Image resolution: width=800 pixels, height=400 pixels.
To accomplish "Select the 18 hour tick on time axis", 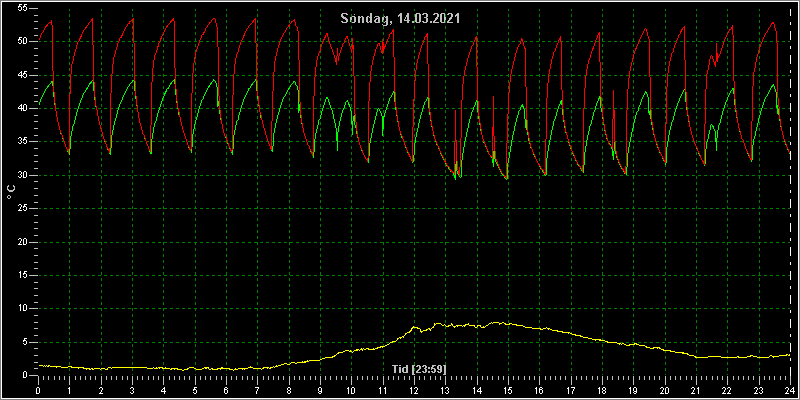I will (x=602, y=390).
